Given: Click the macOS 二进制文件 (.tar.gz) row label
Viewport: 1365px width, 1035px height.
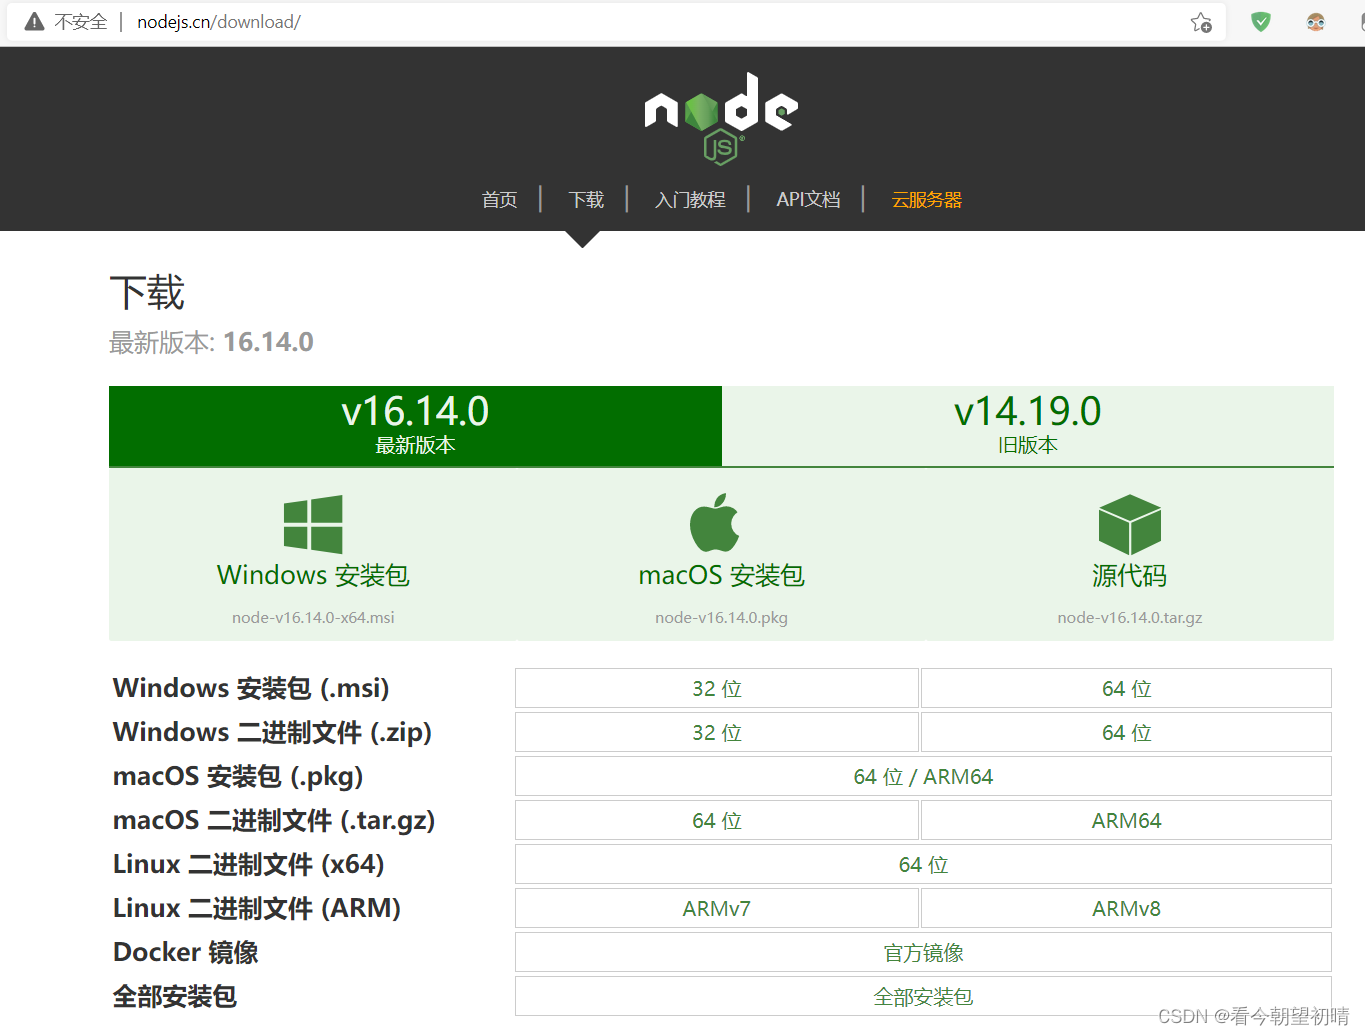Looking at the screenshot, I should pos(274,820).
